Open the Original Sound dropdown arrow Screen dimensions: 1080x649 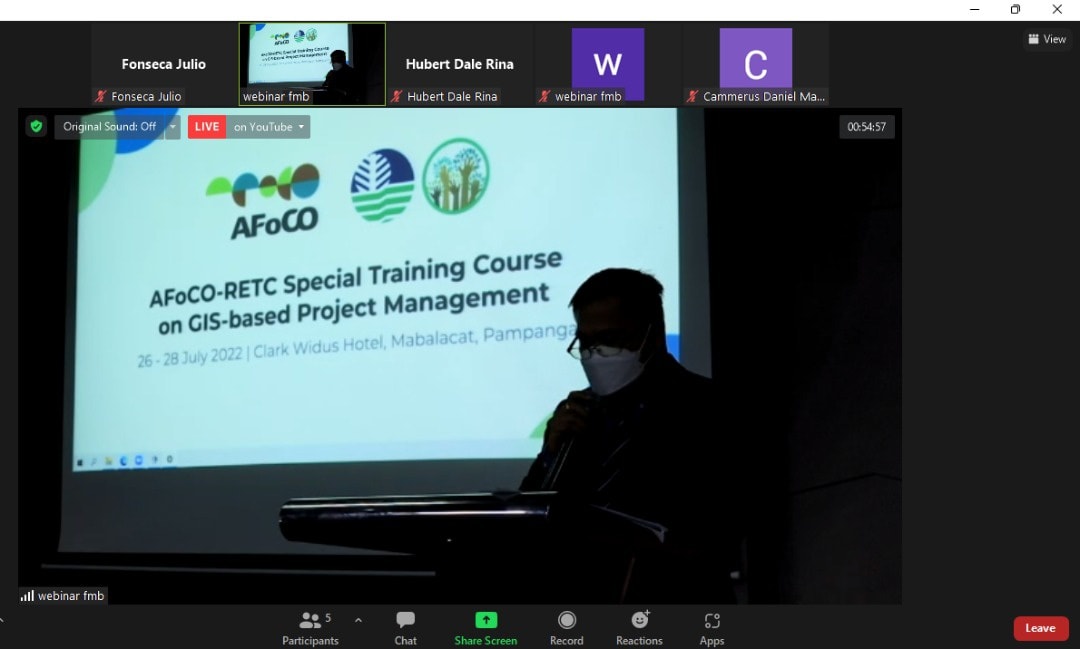pos(173,127)
